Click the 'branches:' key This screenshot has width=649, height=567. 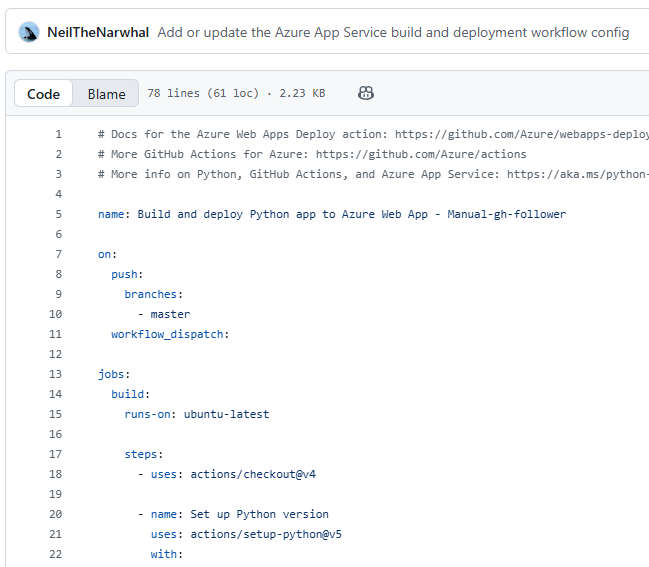tap(153, 294)
